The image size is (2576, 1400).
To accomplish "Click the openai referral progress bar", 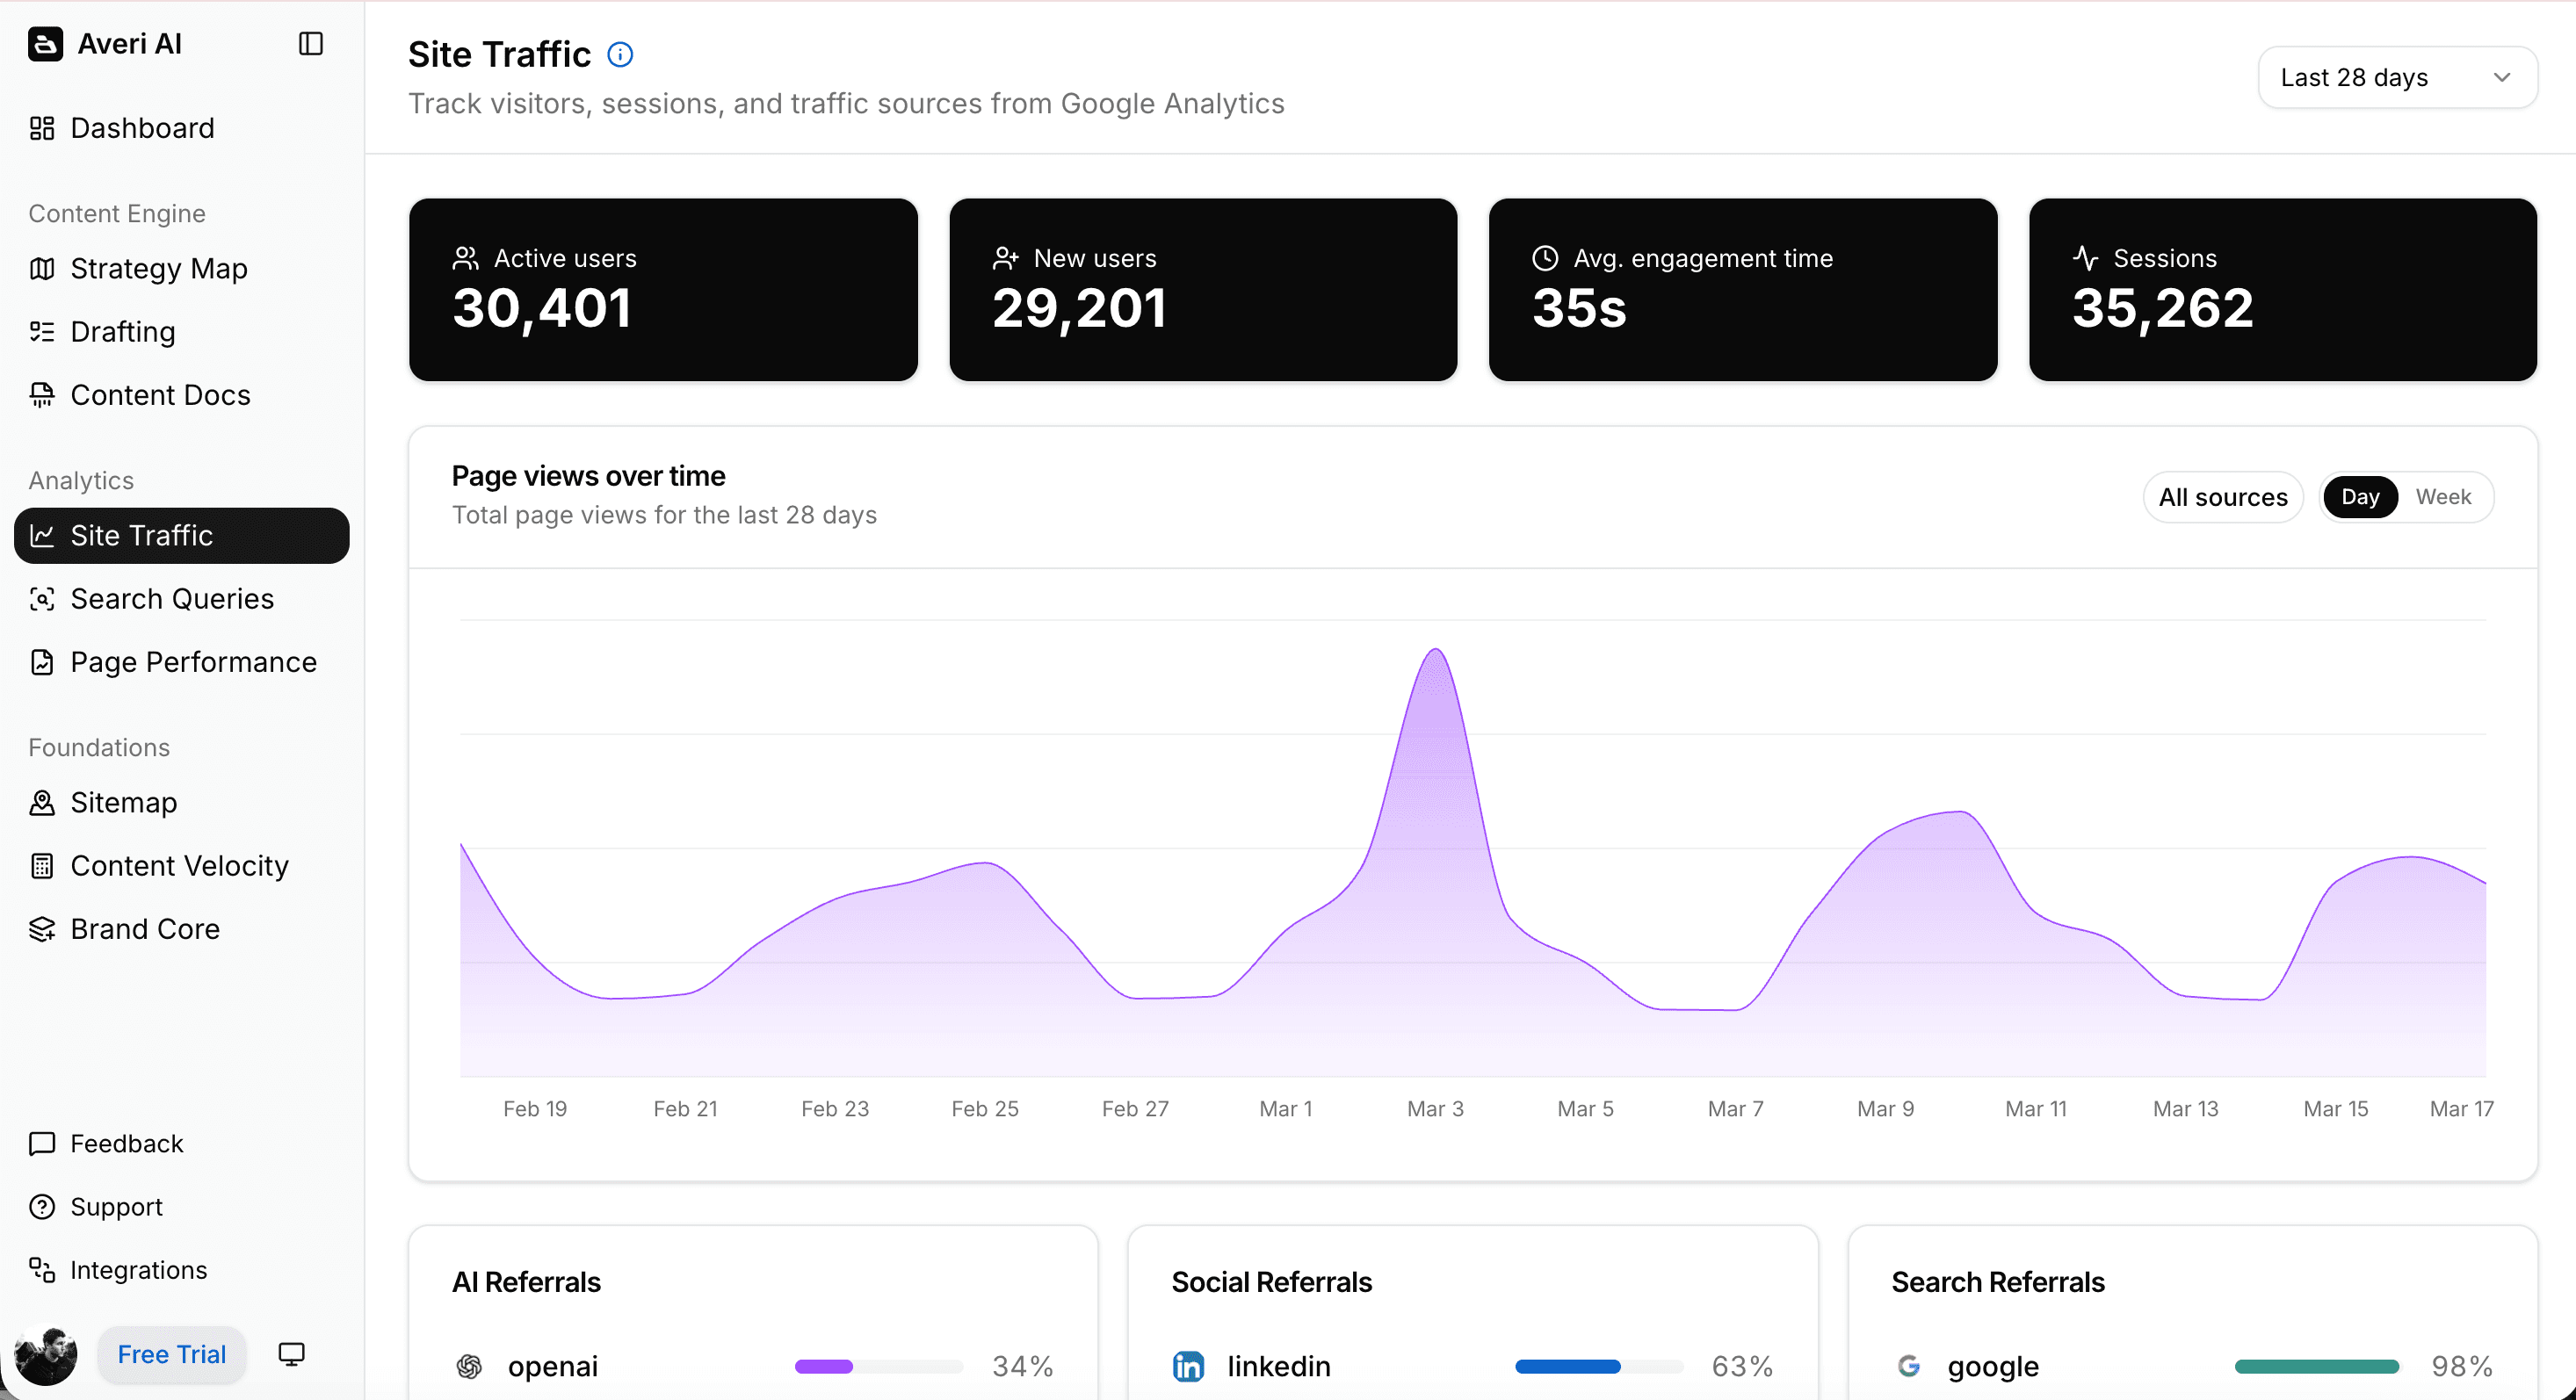I will [x=878, y=1366].
